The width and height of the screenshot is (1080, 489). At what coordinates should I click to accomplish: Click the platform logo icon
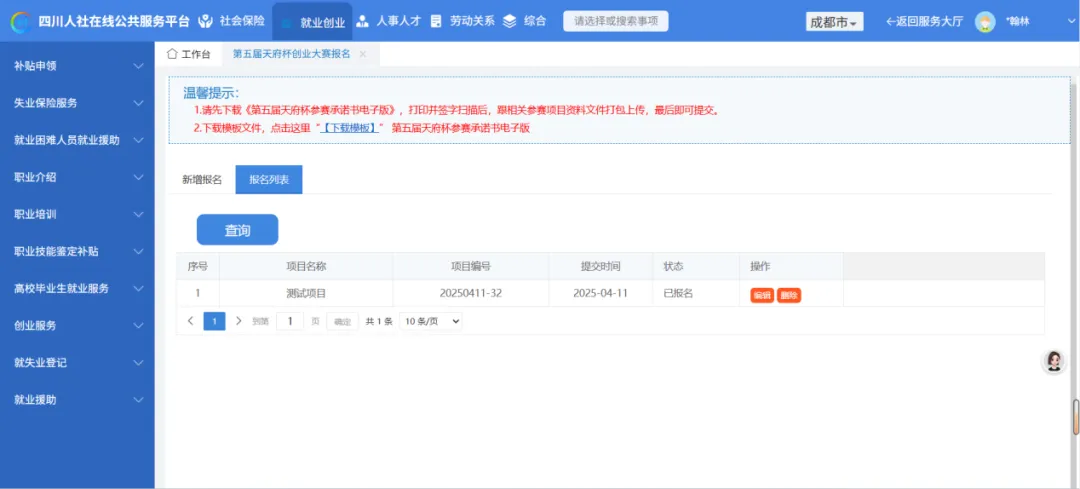click(21, 21)
